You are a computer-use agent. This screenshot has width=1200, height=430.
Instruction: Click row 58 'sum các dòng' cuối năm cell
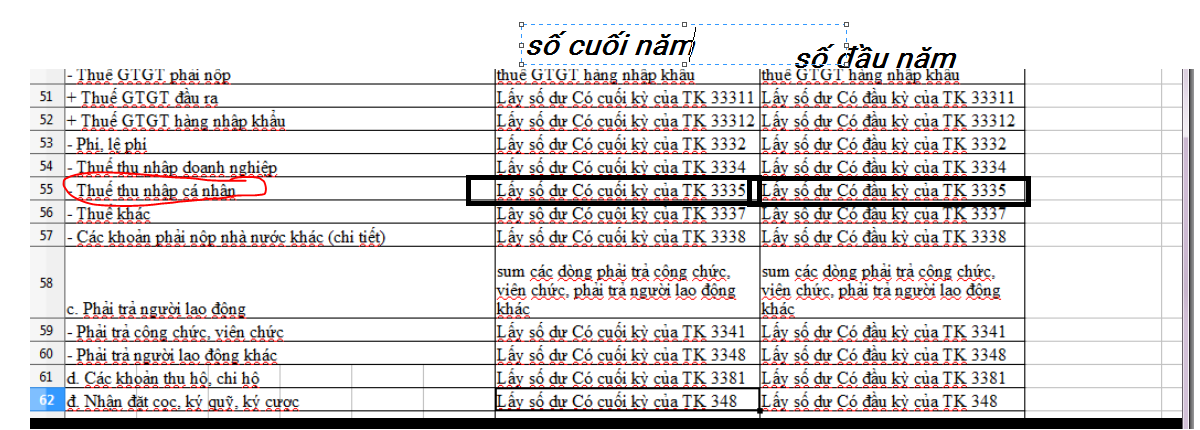coord(627,284)
